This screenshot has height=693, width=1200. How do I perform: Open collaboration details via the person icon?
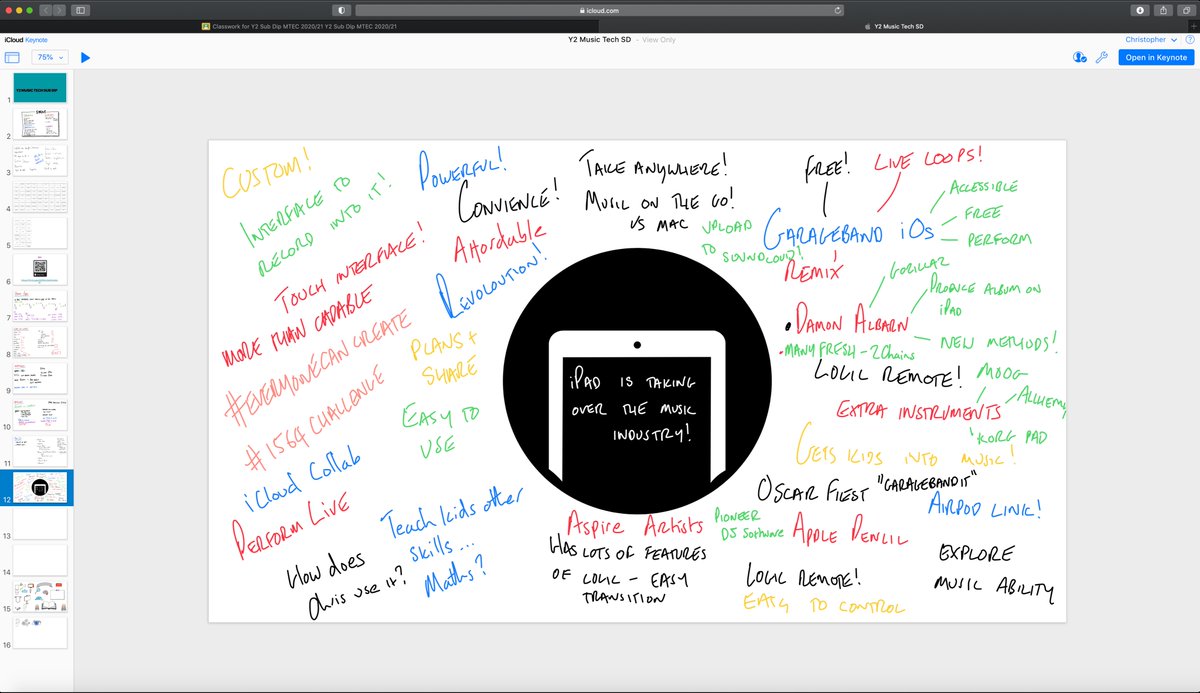(x=1078, y=57)
